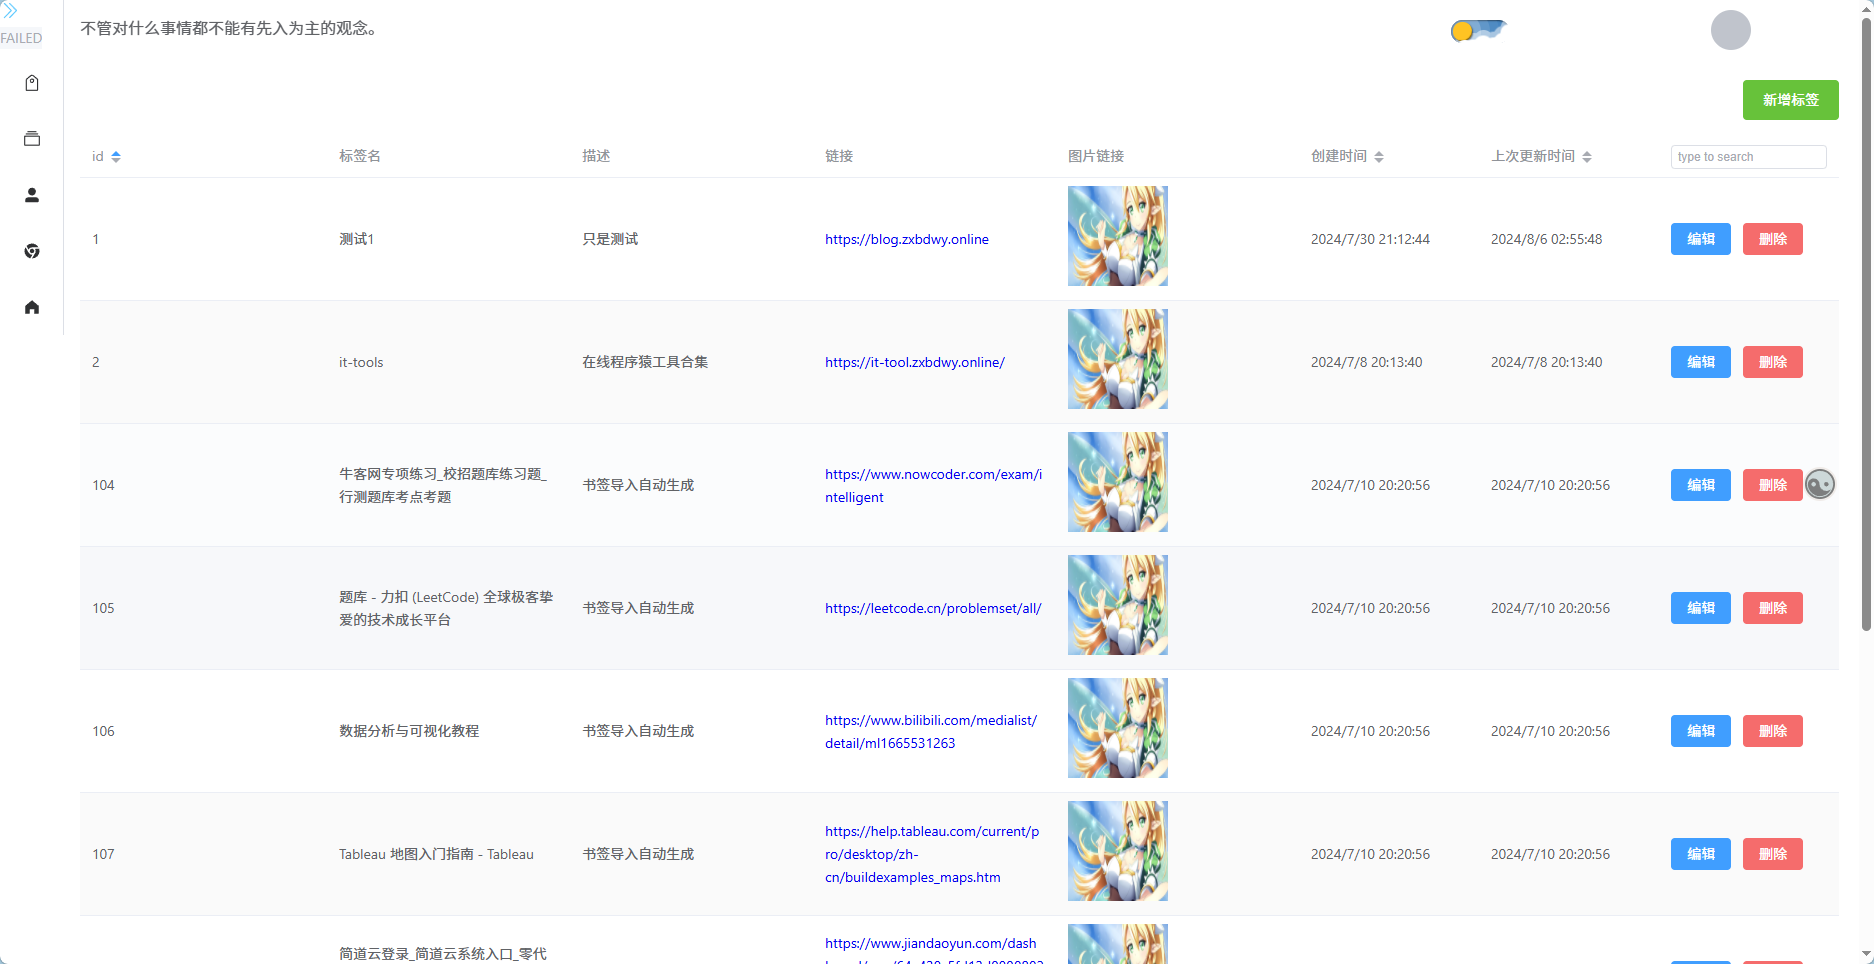Select the 题库 - 力扣 (LeetCode) tag name
1874x964 pixels.
446,608
